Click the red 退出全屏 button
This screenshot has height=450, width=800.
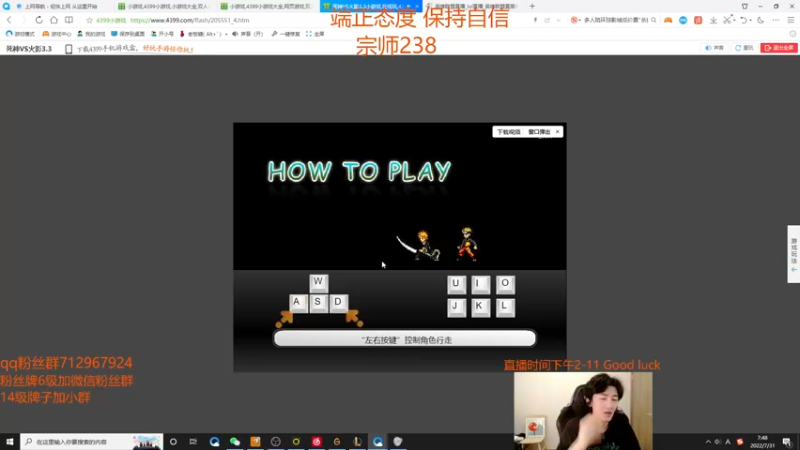(x=779, y=47)
